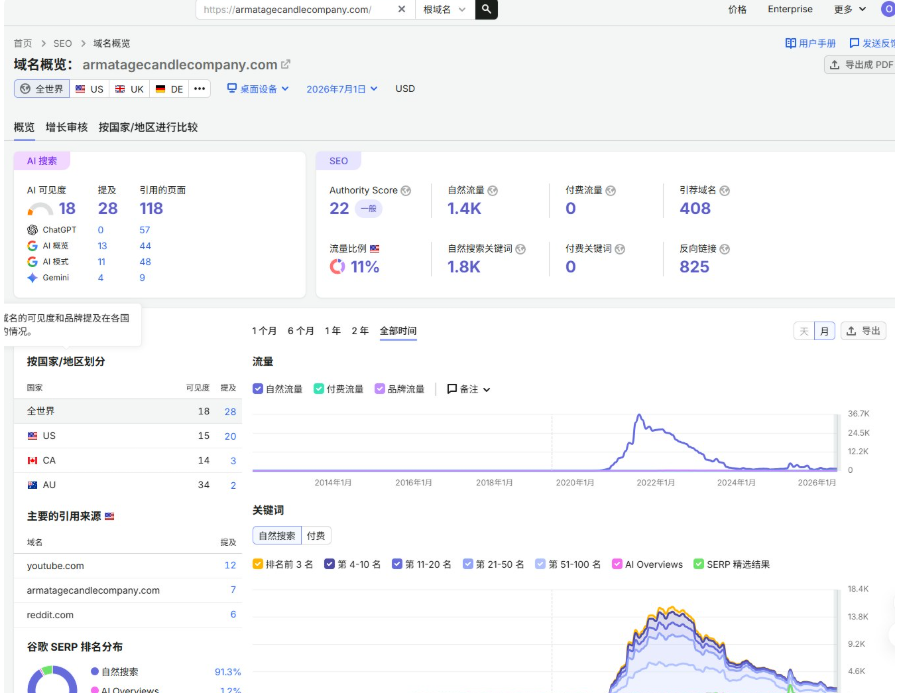Select 6 个月 time range
The image size is (920, 693).
click(300, 331)
